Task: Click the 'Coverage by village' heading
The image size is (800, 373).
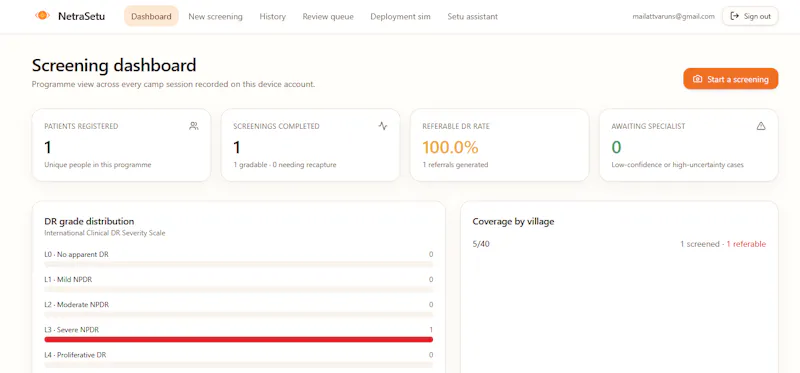Action: click(x=513, y=221)
